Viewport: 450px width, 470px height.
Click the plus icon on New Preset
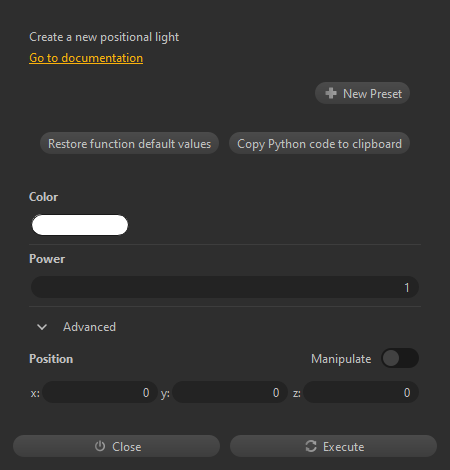(x=331, y=93)
